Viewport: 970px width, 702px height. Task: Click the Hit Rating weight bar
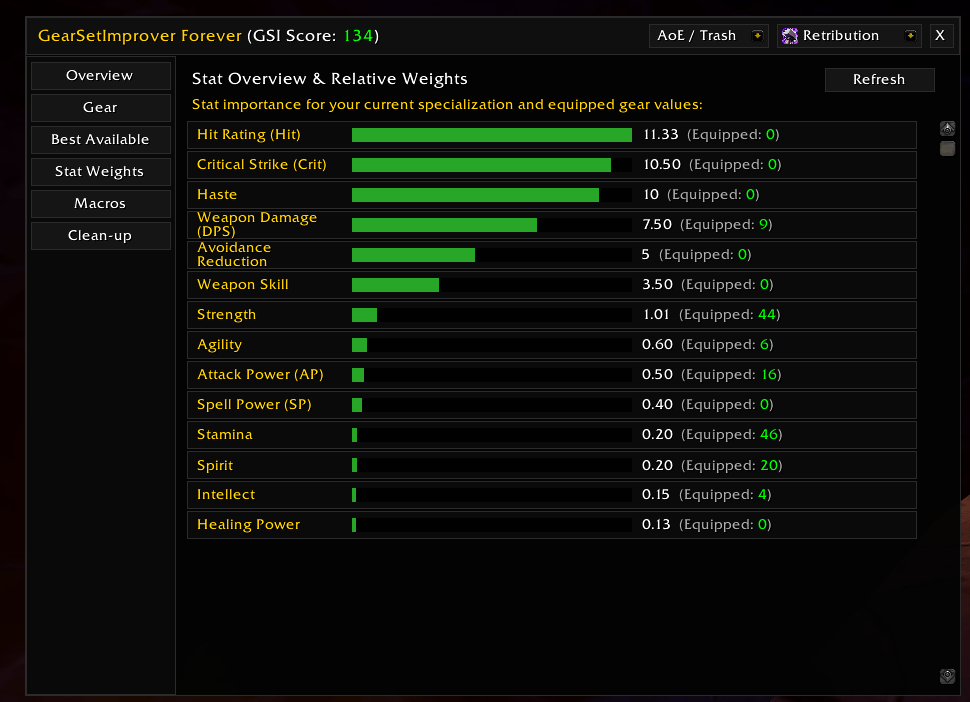(492, 135)
